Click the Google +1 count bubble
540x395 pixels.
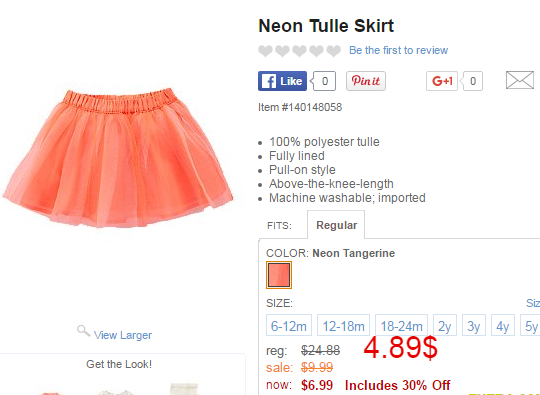click(x=472, y=81)
